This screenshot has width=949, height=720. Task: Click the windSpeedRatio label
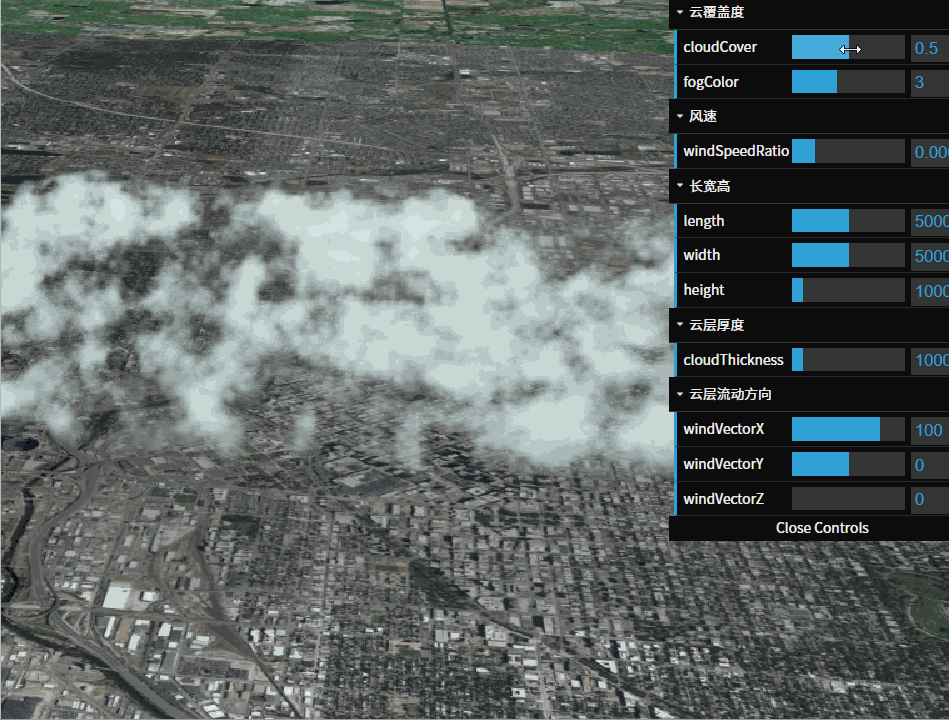736,151
